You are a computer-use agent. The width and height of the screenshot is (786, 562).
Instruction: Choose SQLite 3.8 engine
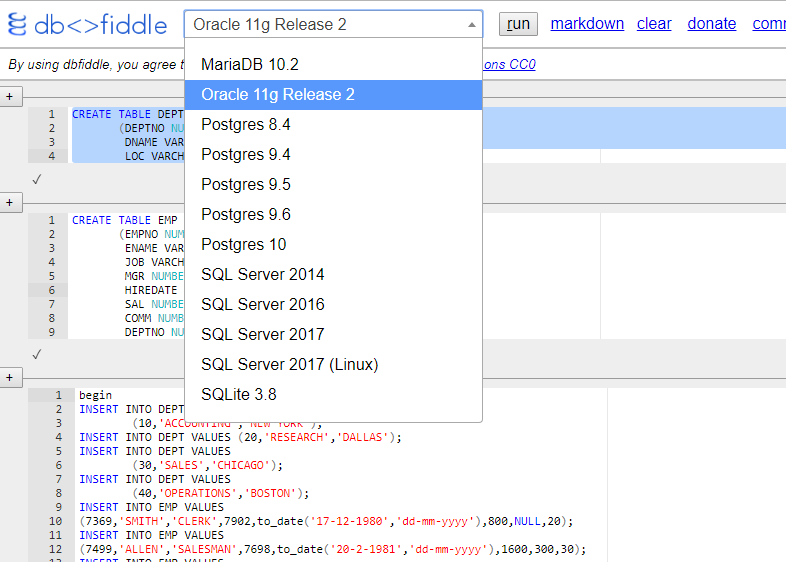(x=333, y=395)
